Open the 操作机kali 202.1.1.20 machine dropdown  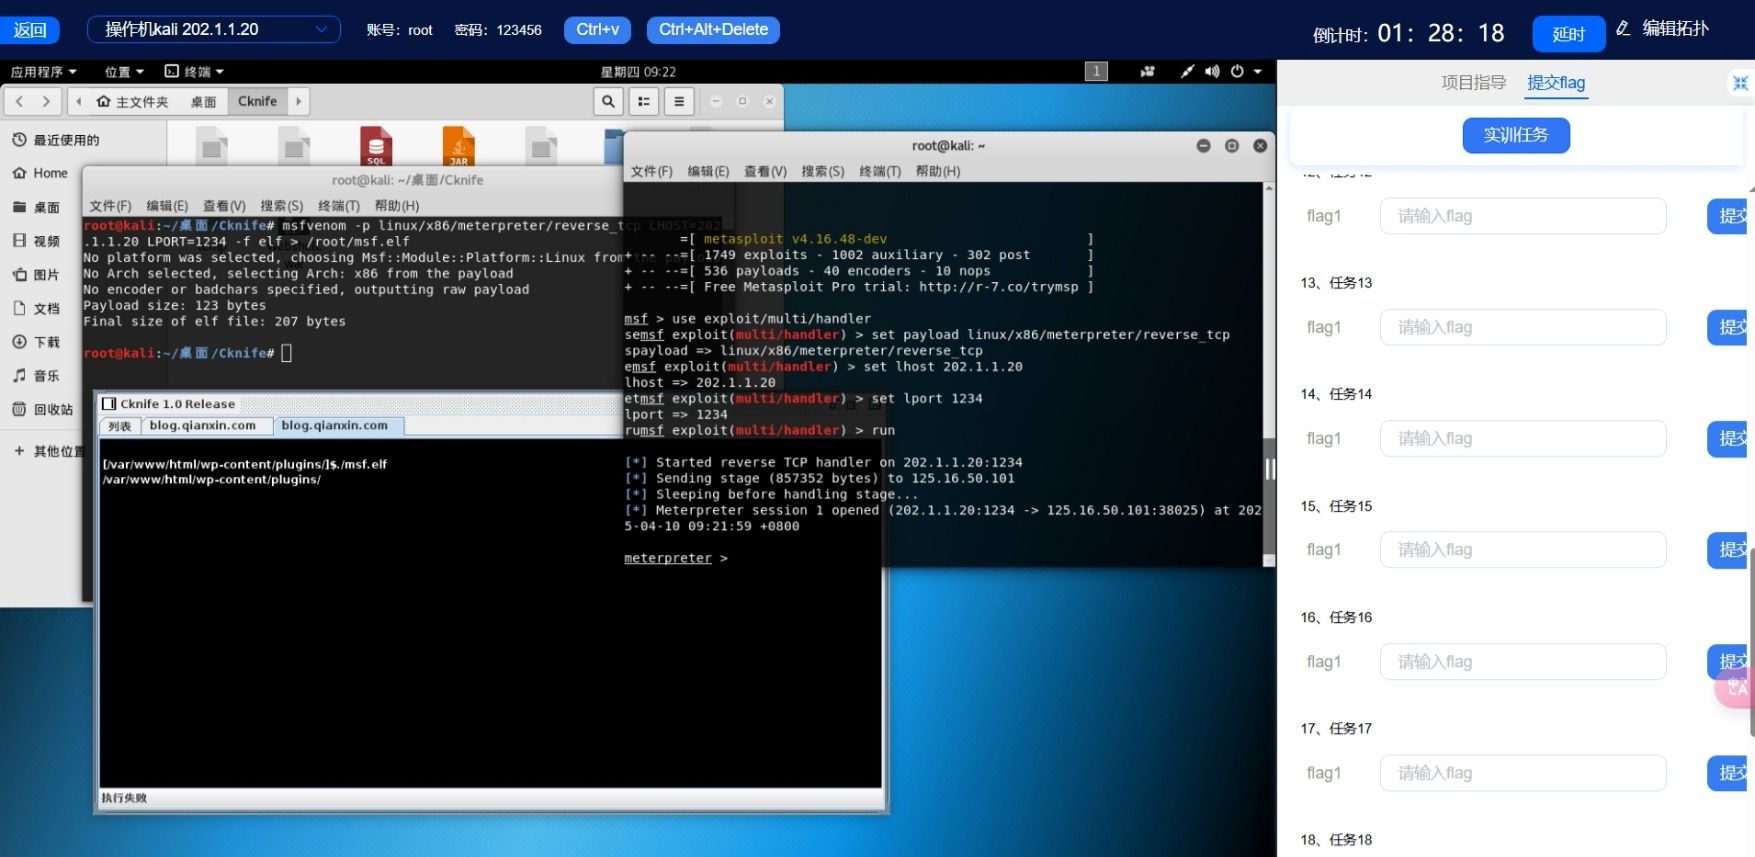pos(213,30)
